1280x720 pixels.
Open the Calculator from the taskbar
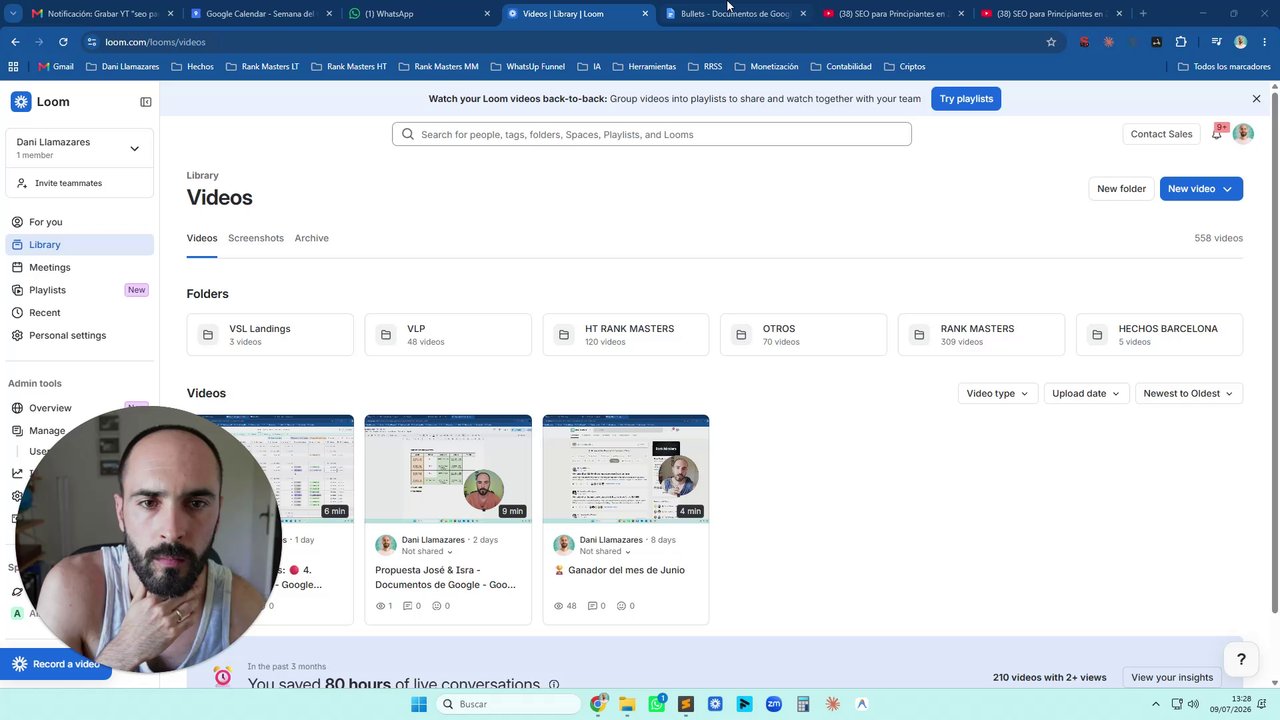click(x=803, y=704)
